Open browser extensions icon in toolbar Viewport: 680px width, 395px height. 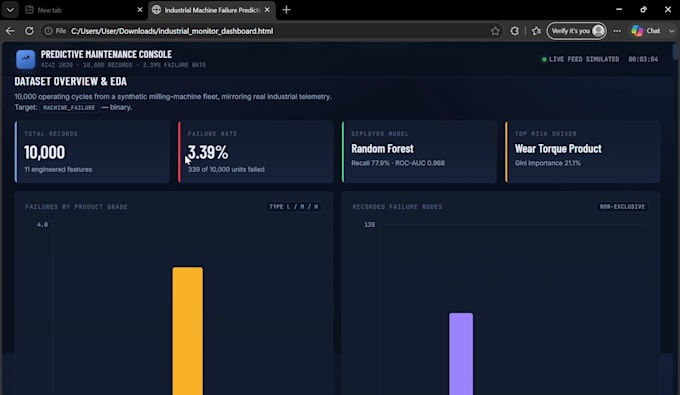(514, 31)
